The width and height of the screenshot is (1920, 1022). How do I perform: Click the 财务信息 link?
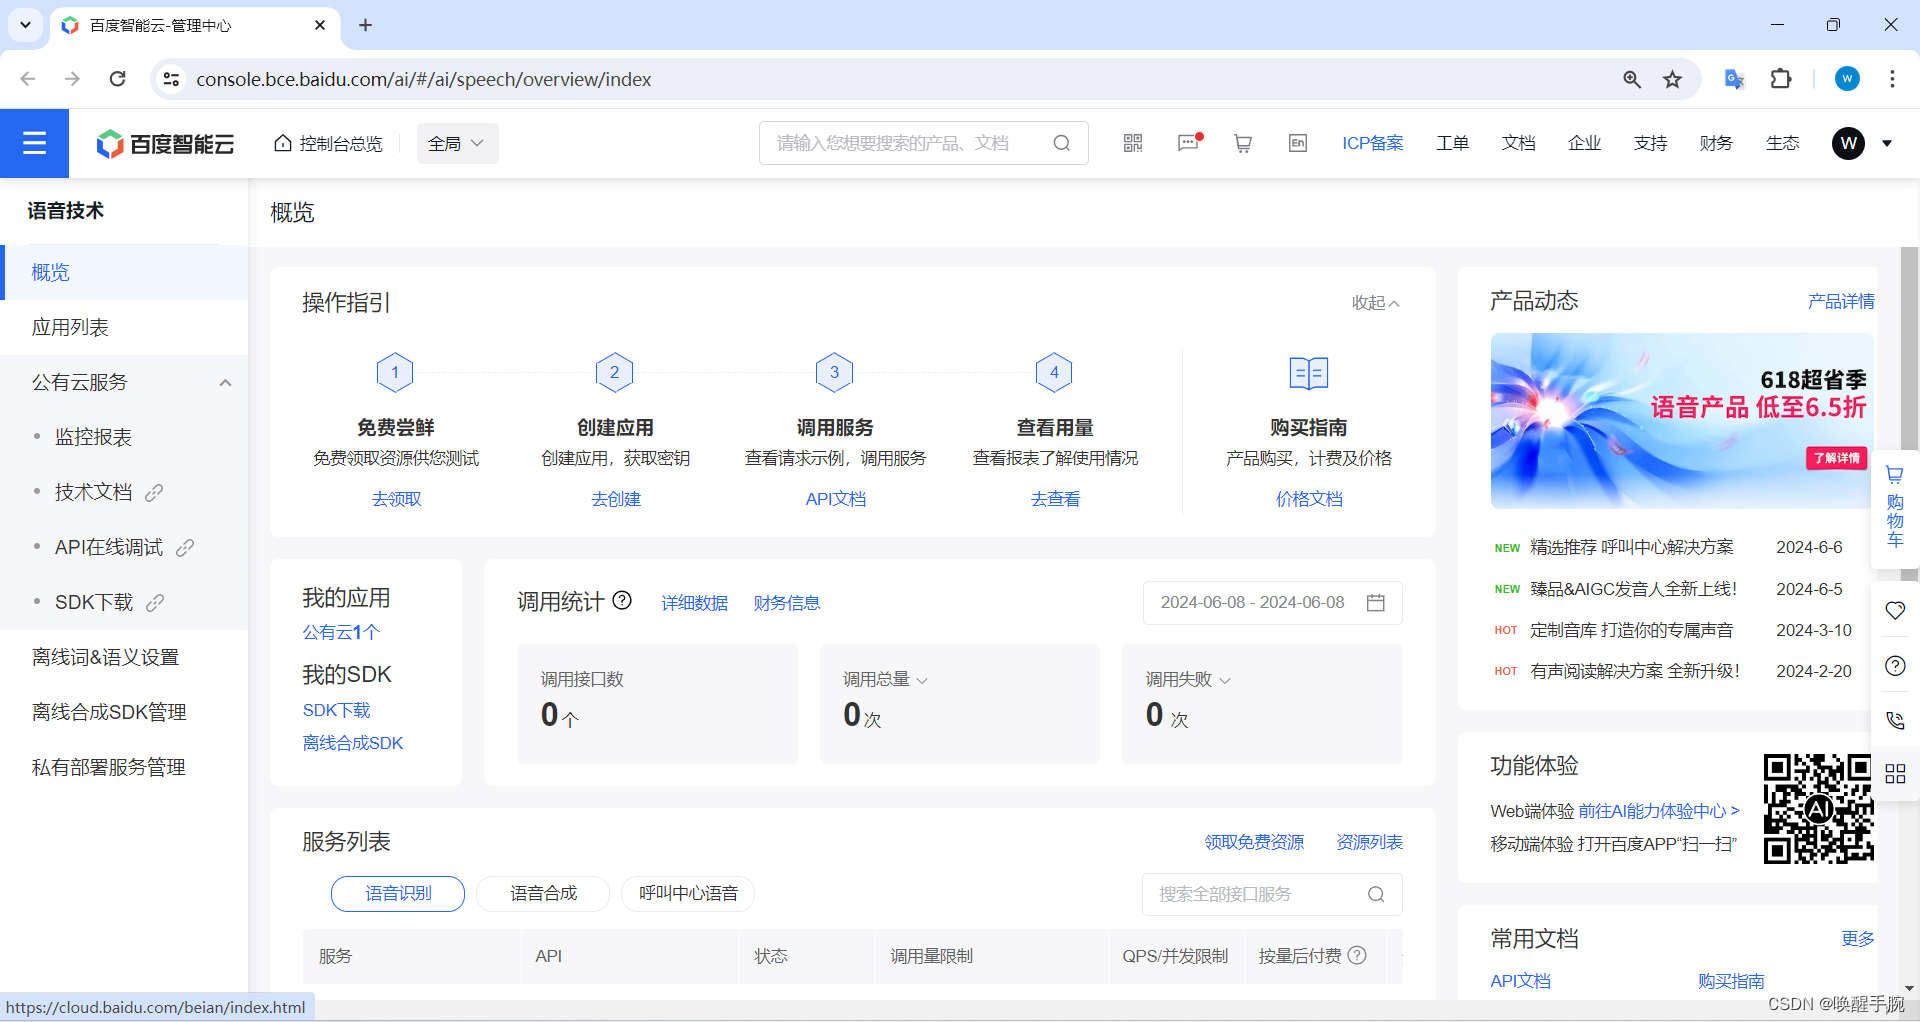pos(786,603)
